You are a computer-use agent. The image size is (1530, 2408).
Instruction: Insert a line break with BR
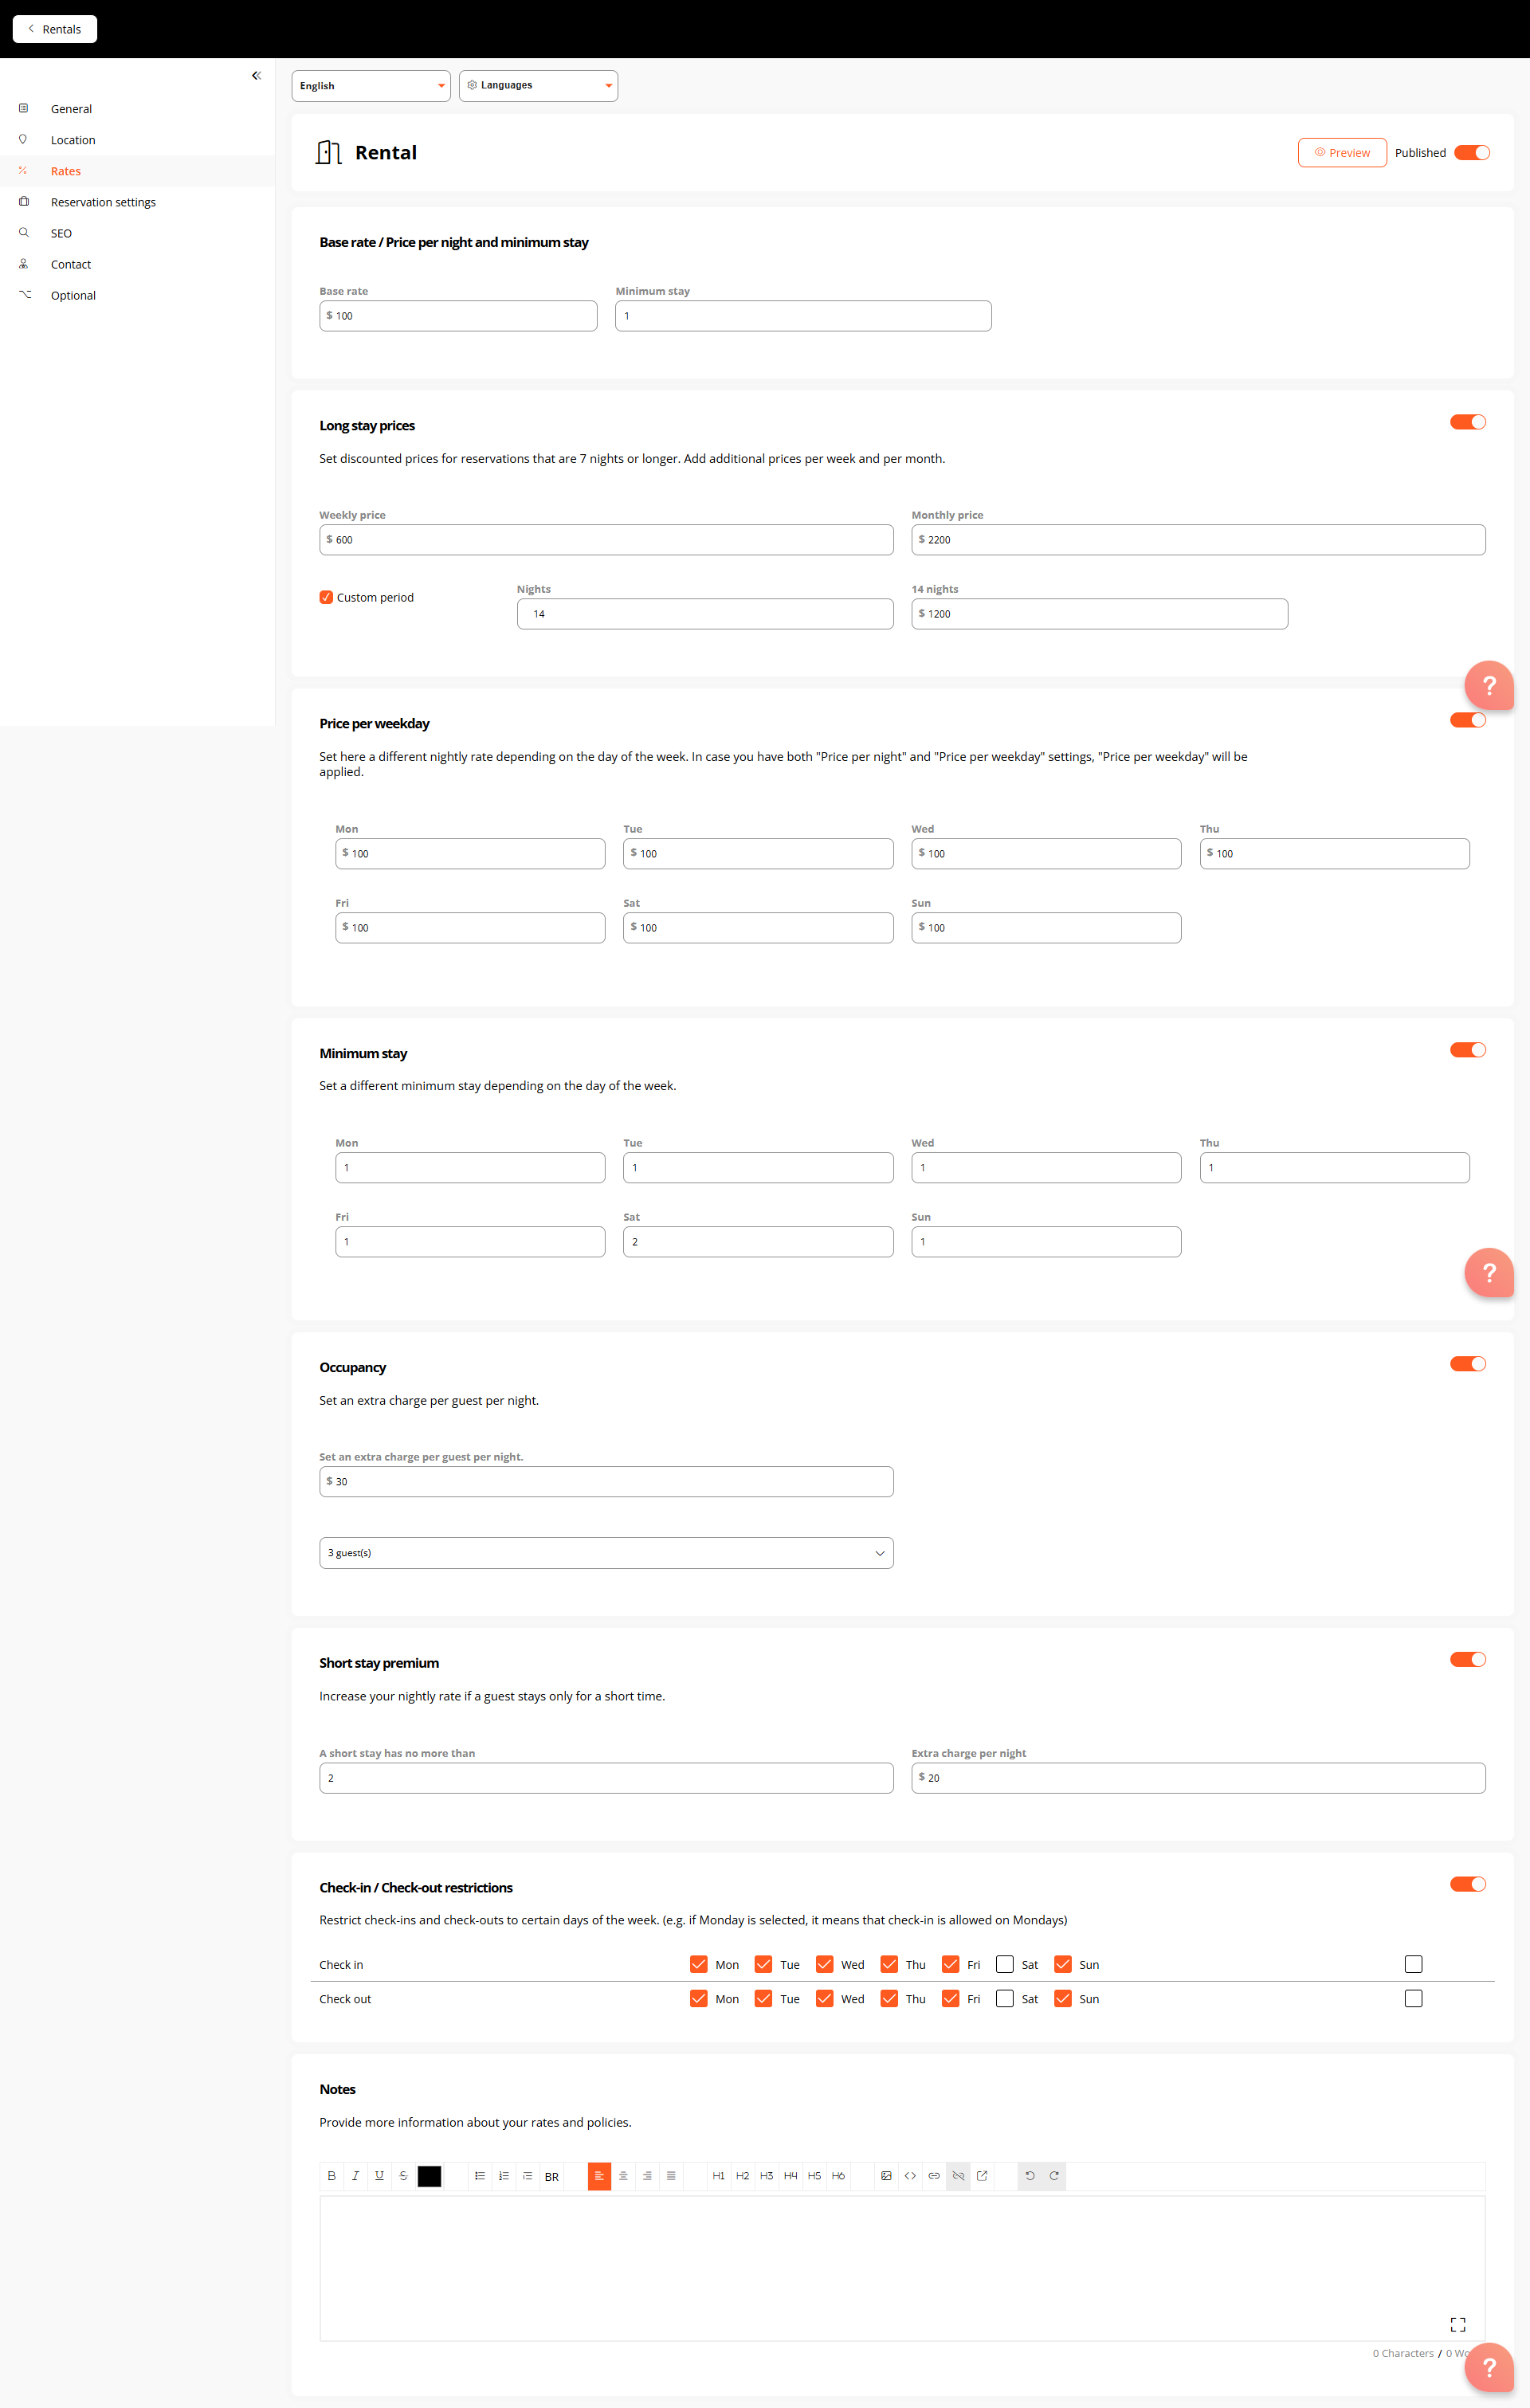(552, 2176)
